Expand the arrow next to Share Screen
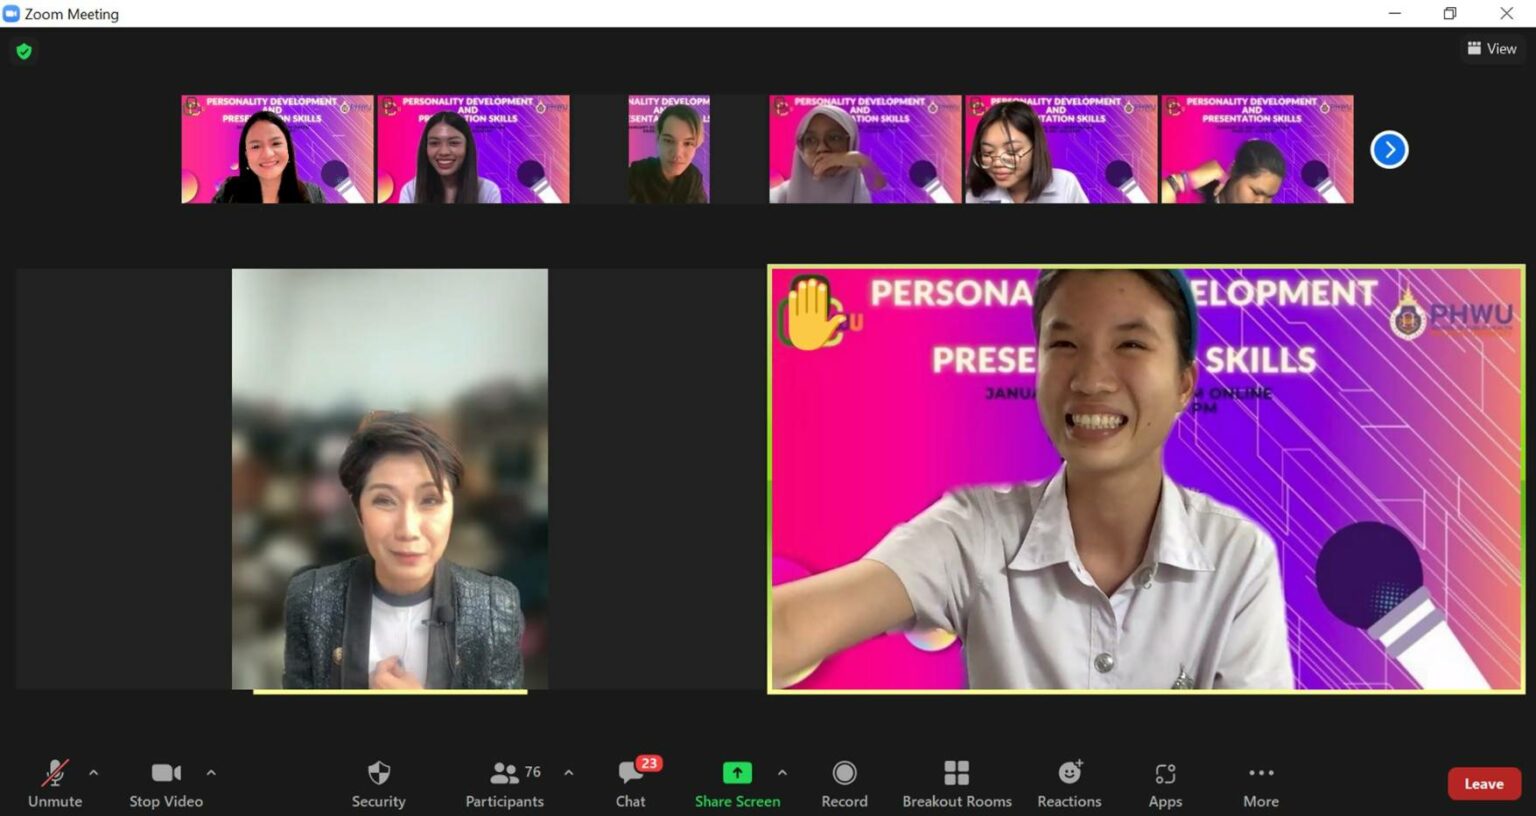The width and height of the screenshot is (1536, 816). tap(782, 773)
